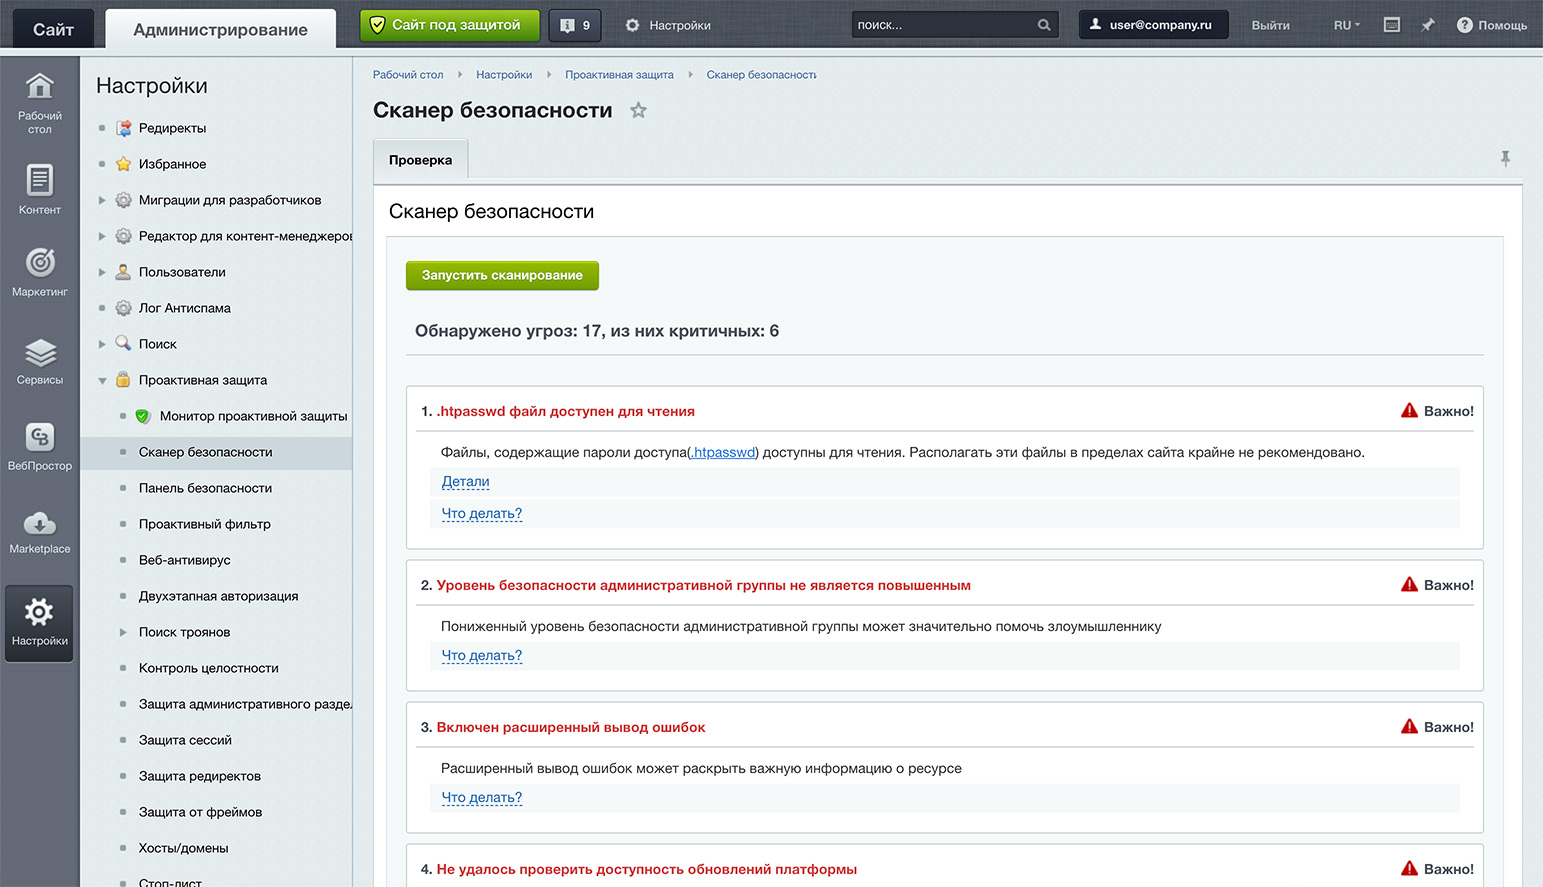The image size is (1543, 887).
Task: Select the Проверка tab
Action: coord(420,160)
